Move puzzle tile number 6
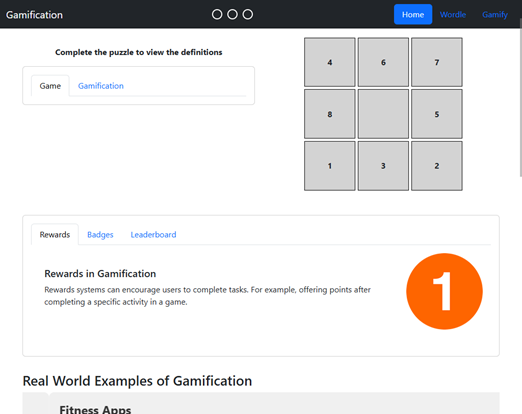This screenshot has width=522, height=414. 383,62
